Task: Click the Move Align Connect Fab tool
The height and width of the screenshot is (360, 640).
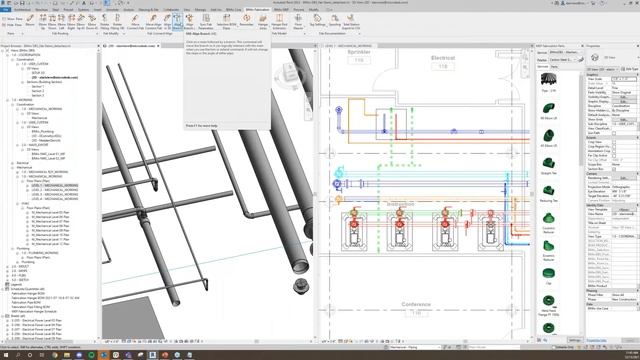Action: (x=153, y=22)
